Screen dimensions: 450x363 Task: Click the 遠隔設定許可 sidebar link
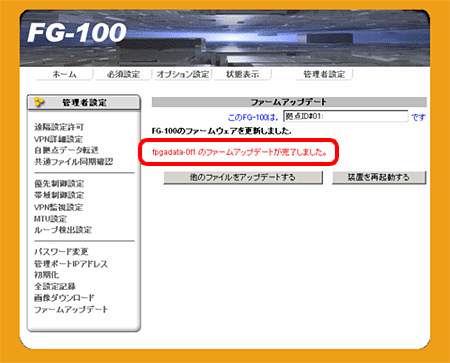click(59, 127)
